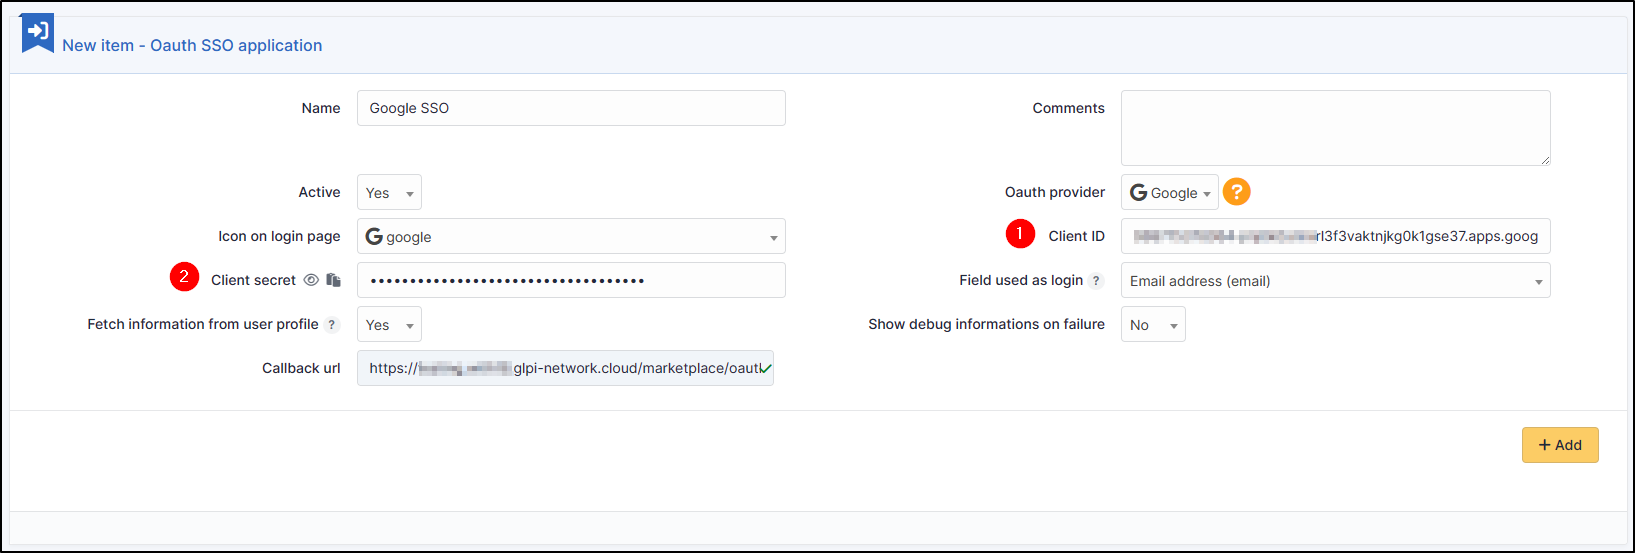Click the green checkmark in Callback url field
This screenshot has height=553, width=1635.
coord(765,368)
